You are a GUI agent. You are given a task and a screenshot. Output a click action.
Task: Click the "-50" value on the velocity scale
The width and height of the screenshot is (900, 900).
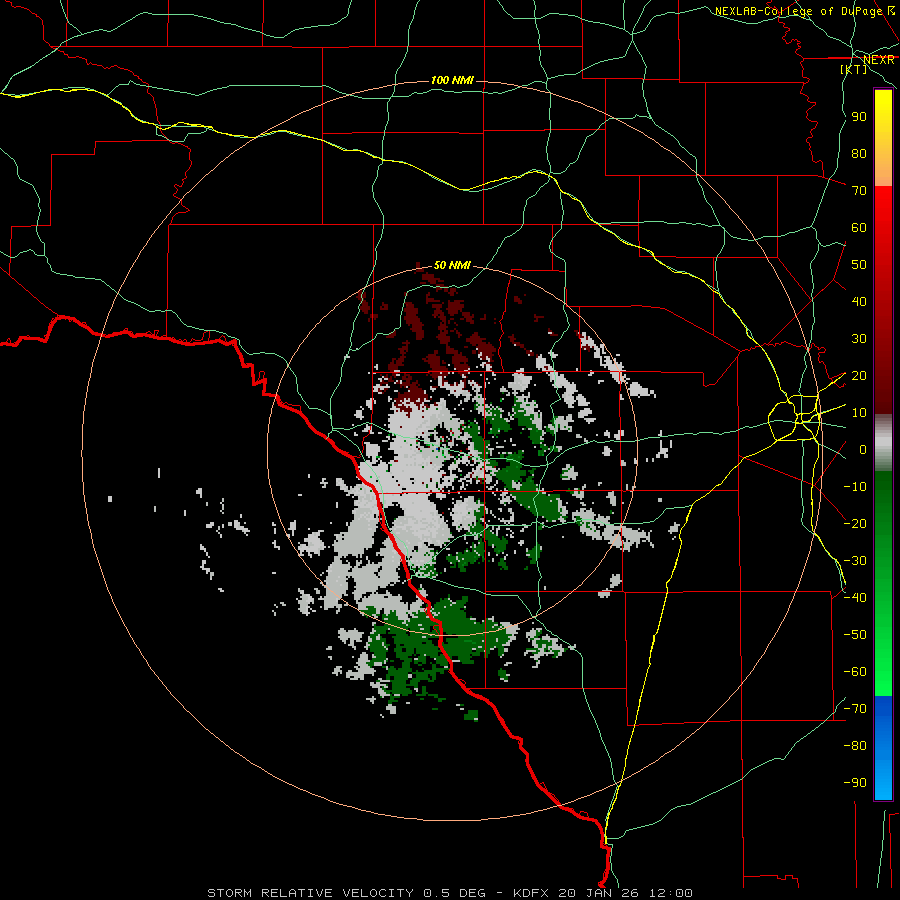pos(855,635)
